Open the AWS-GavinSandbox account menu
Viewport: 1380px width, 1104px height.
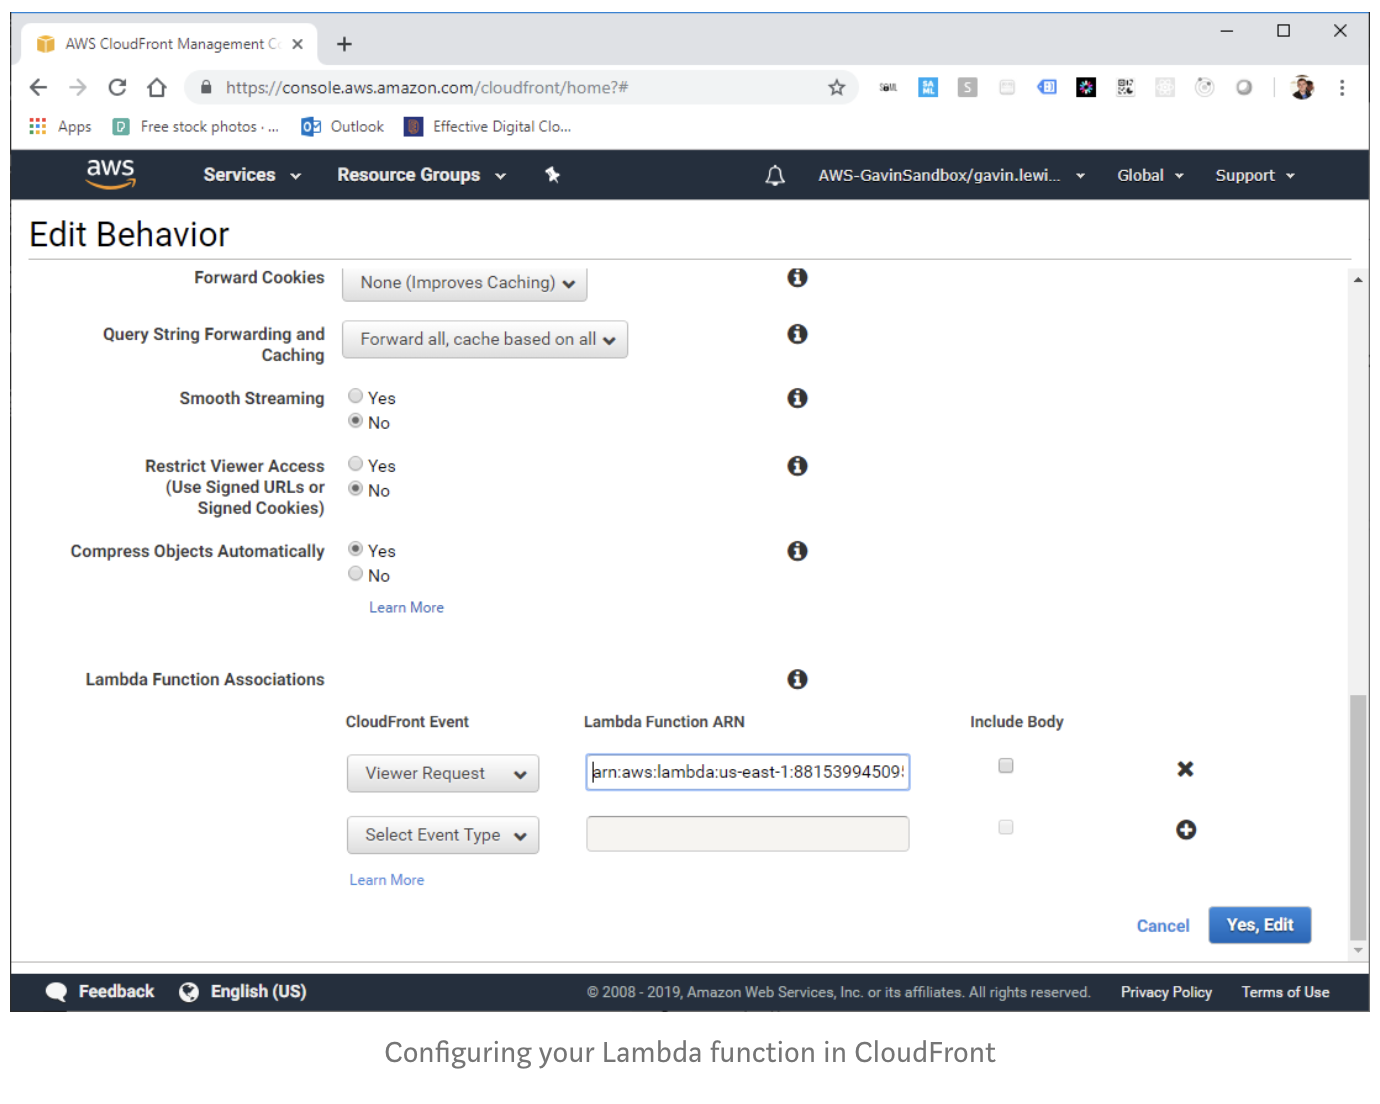pyautogui.click(x=951, y=175)
